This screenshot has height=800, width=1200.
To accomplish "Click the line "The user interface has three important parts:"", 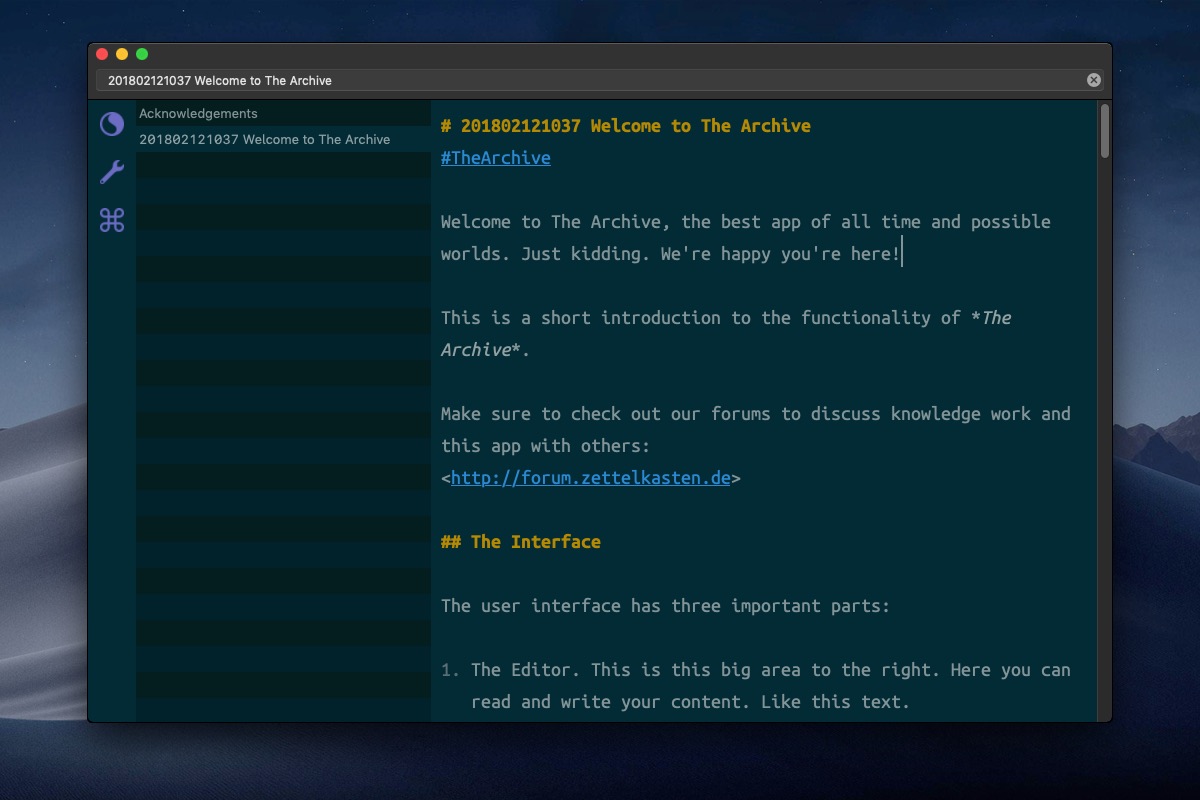I will [x=666, y=606].
